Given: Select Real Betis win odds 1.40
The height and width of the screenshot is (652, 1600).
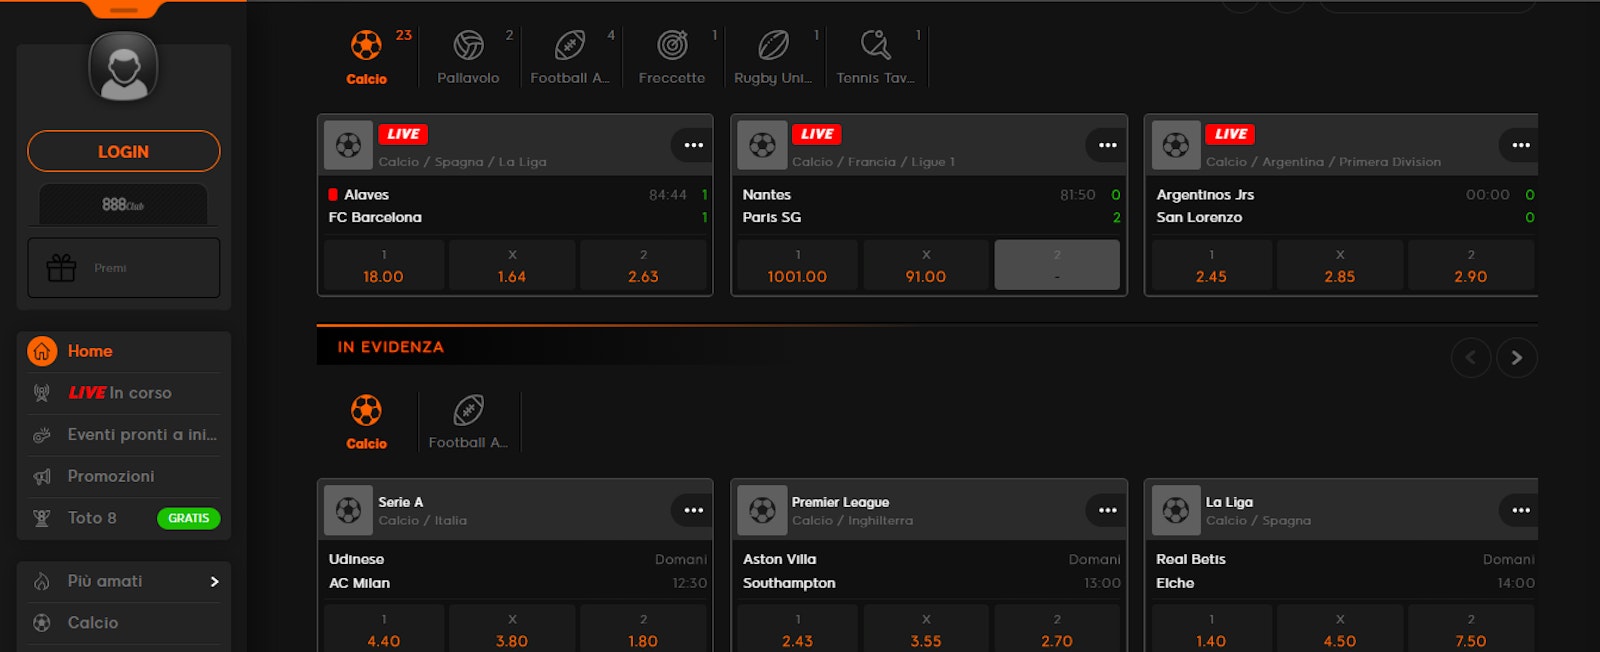Looking at the screenshot, I should coord(1211,631).
